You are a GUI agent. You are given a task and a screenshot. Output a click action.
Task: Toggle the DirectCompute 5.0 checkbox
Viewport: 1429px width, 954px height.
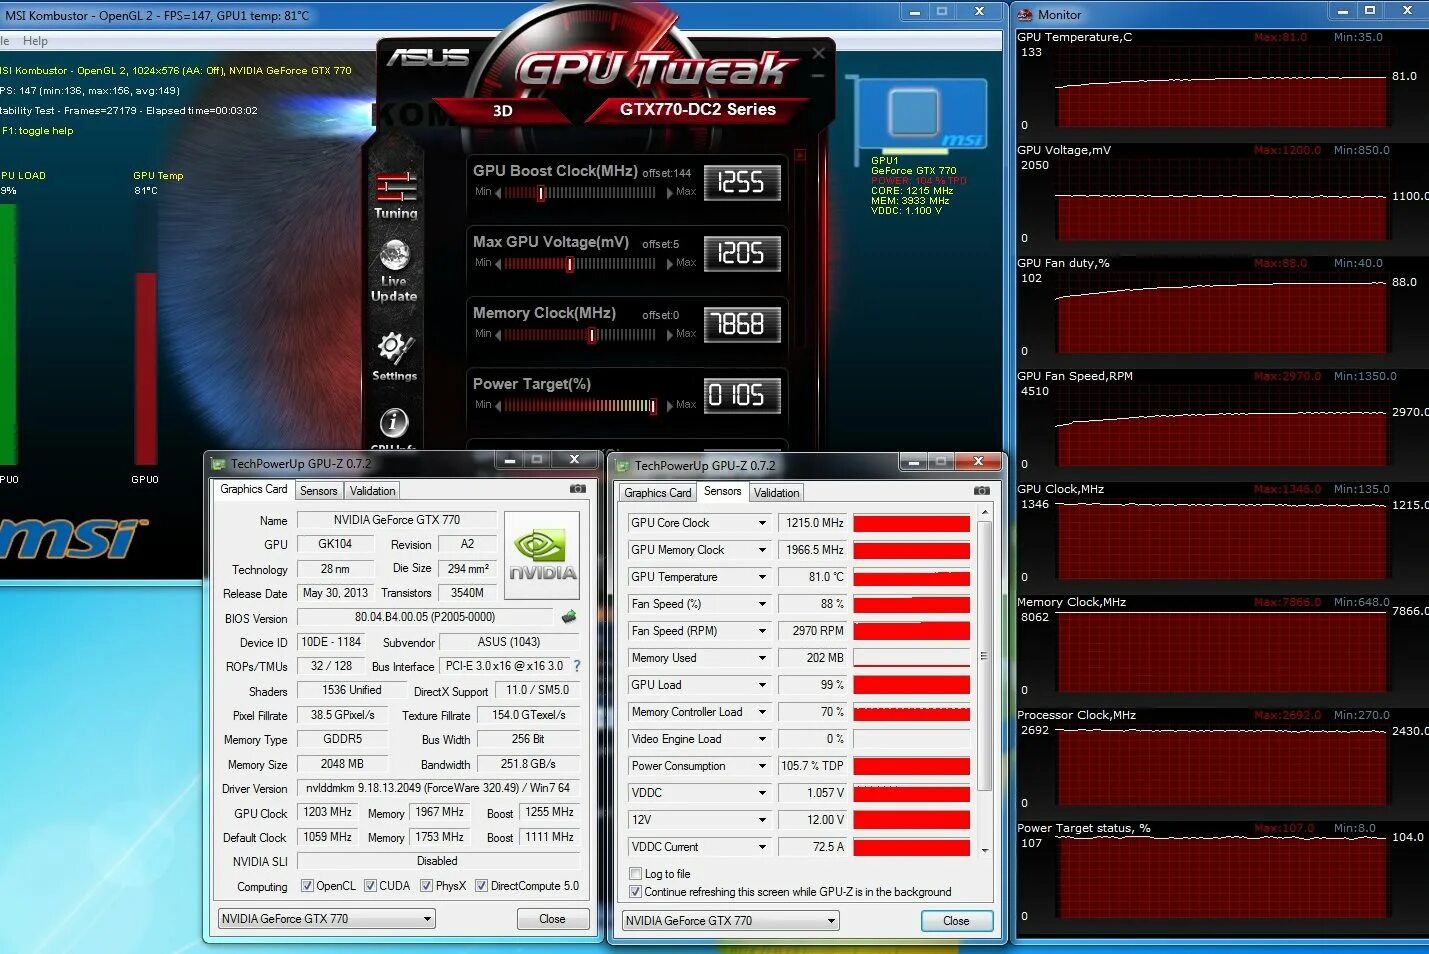tap(481, 886)
